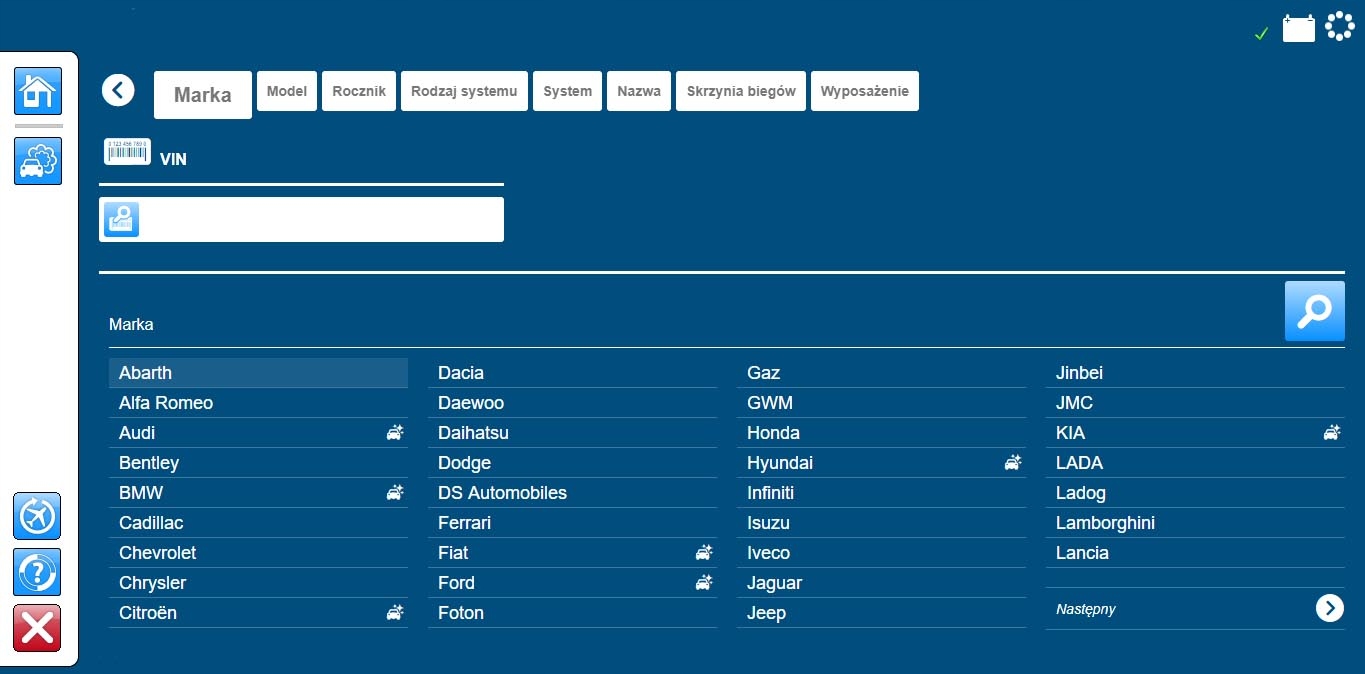Screen dimensions: 1365x674
Task: Choose Dodge brand
Action: (x=572, y=463)
